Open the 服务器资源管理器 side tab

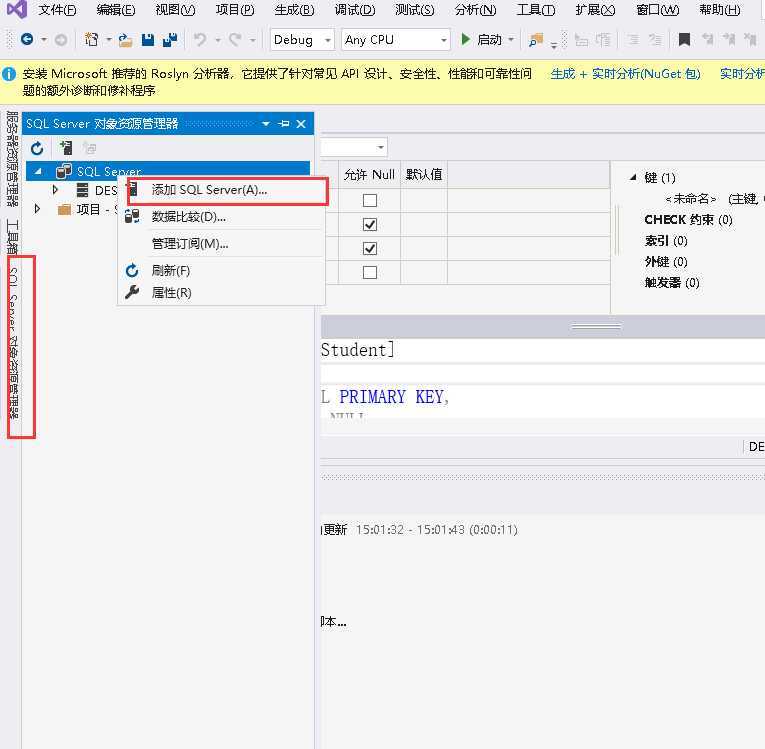tap(13, 159)
